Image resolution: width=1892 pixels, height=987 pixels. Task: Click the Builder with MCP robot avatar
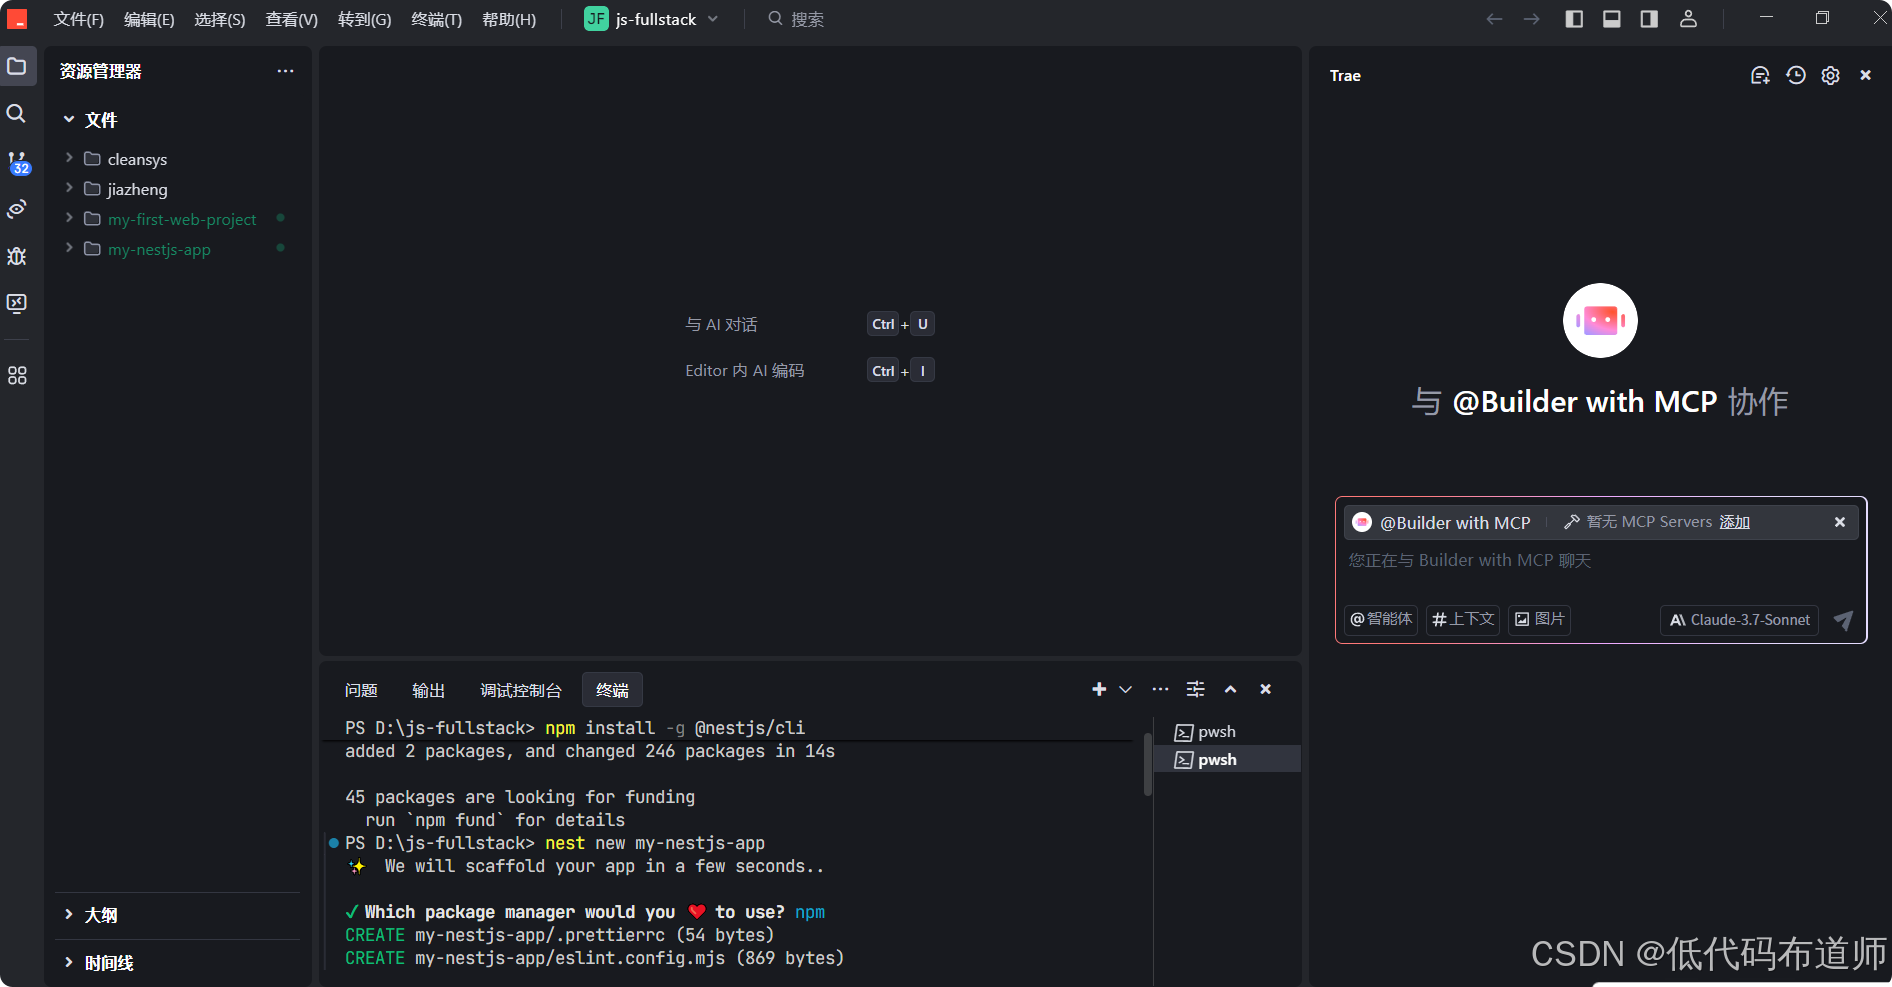pyautogui.click(x=1600, y=320)
